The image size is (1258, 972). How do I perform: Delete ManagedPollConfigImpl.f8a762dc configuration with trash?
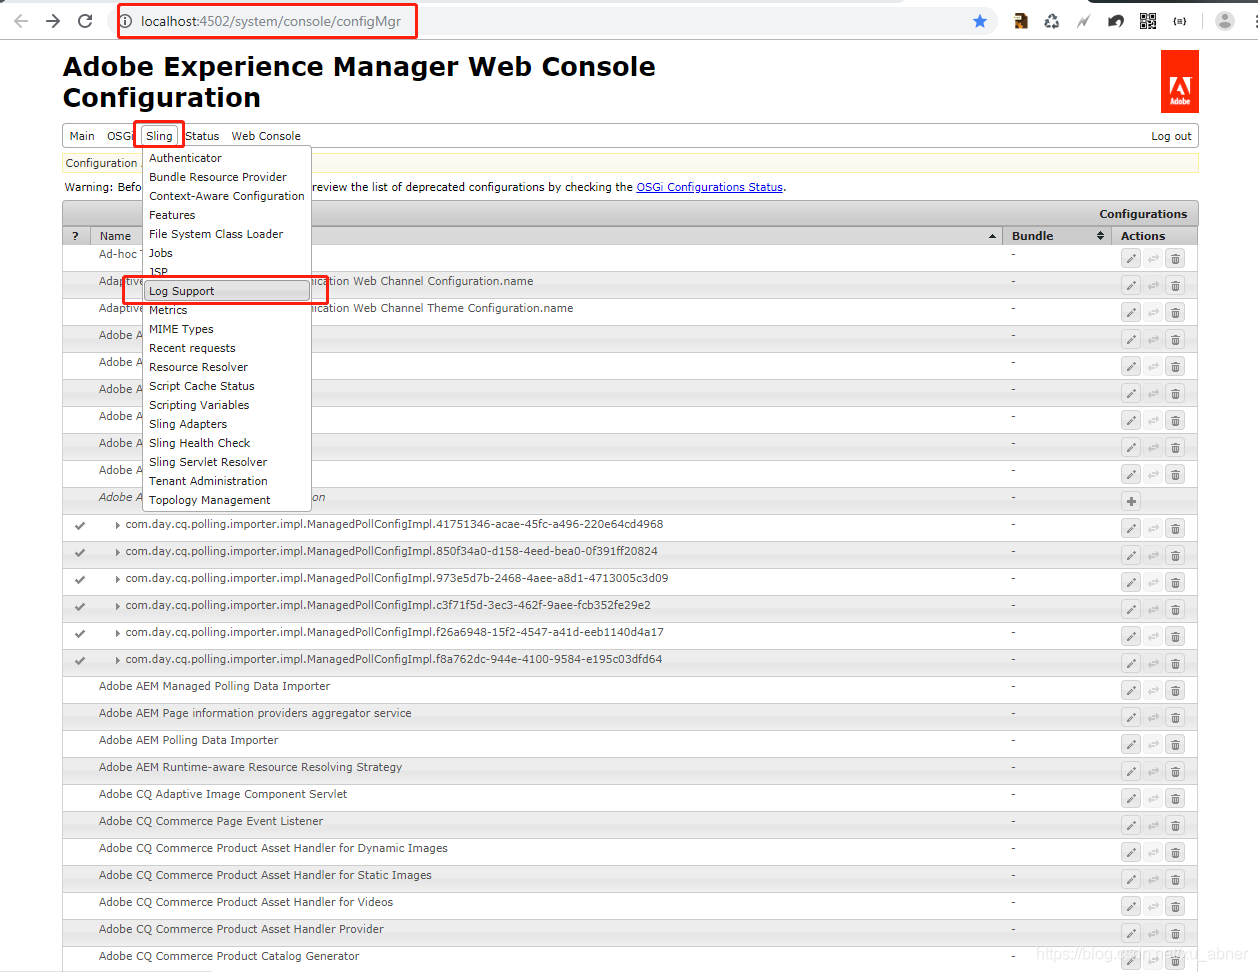(1175, 664)
